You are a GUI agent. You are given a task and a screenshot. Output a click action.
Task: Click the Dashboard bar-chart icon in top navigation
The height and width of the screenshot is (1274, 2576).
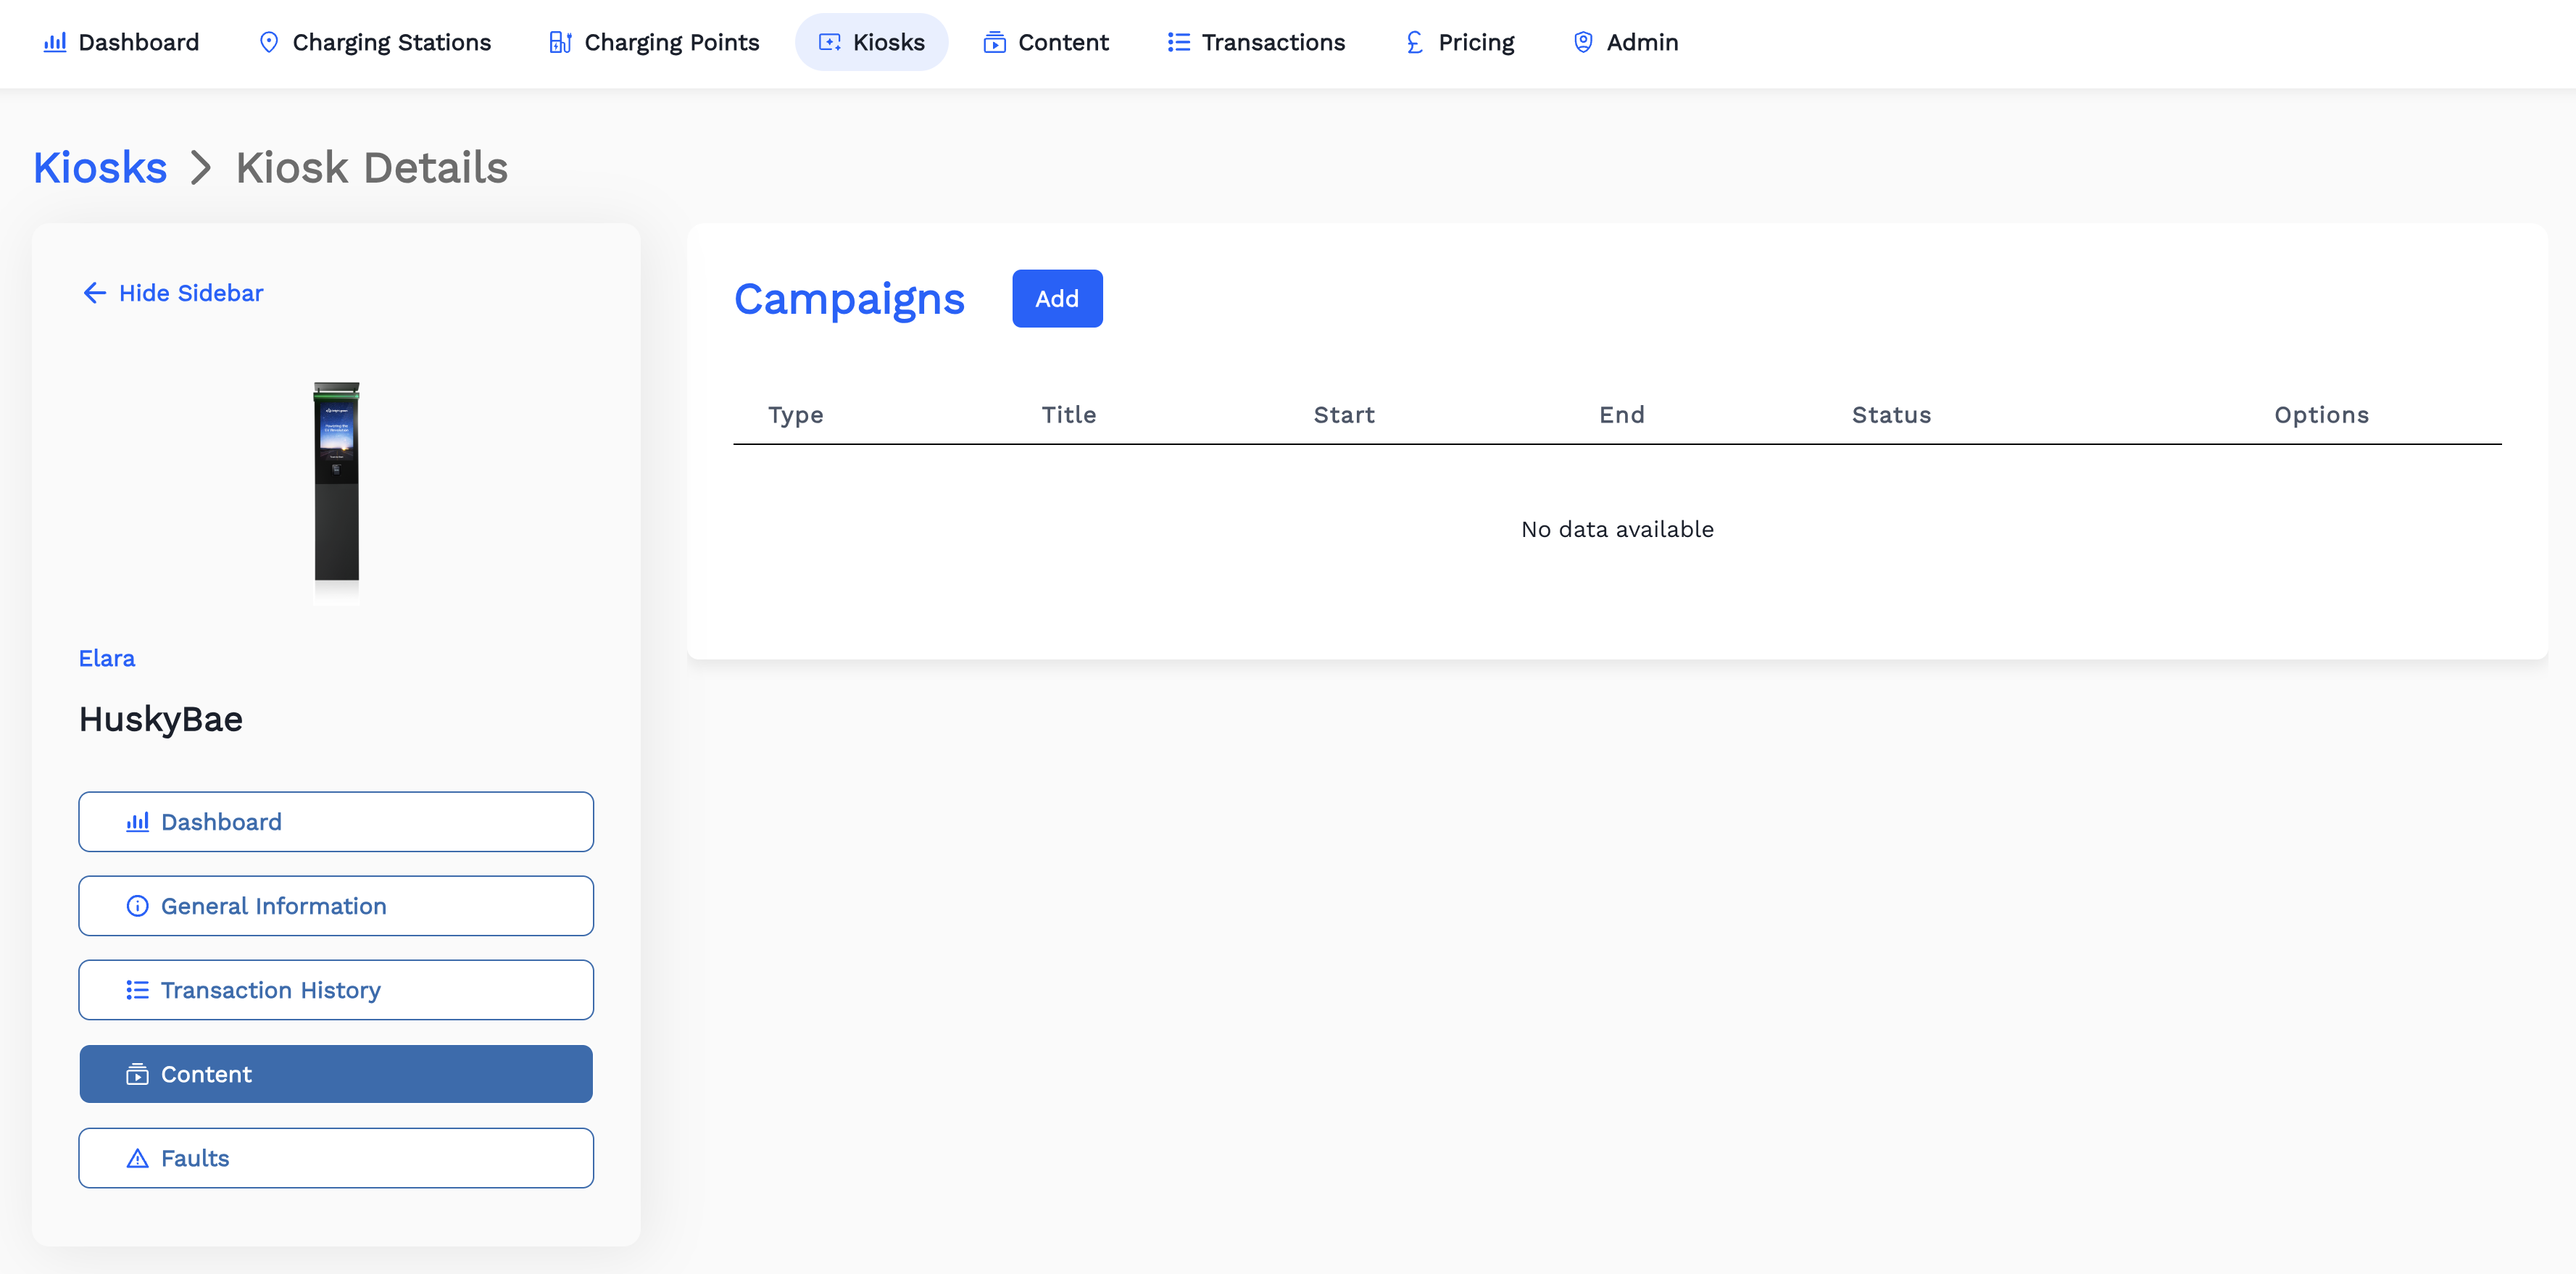[55, 42]
